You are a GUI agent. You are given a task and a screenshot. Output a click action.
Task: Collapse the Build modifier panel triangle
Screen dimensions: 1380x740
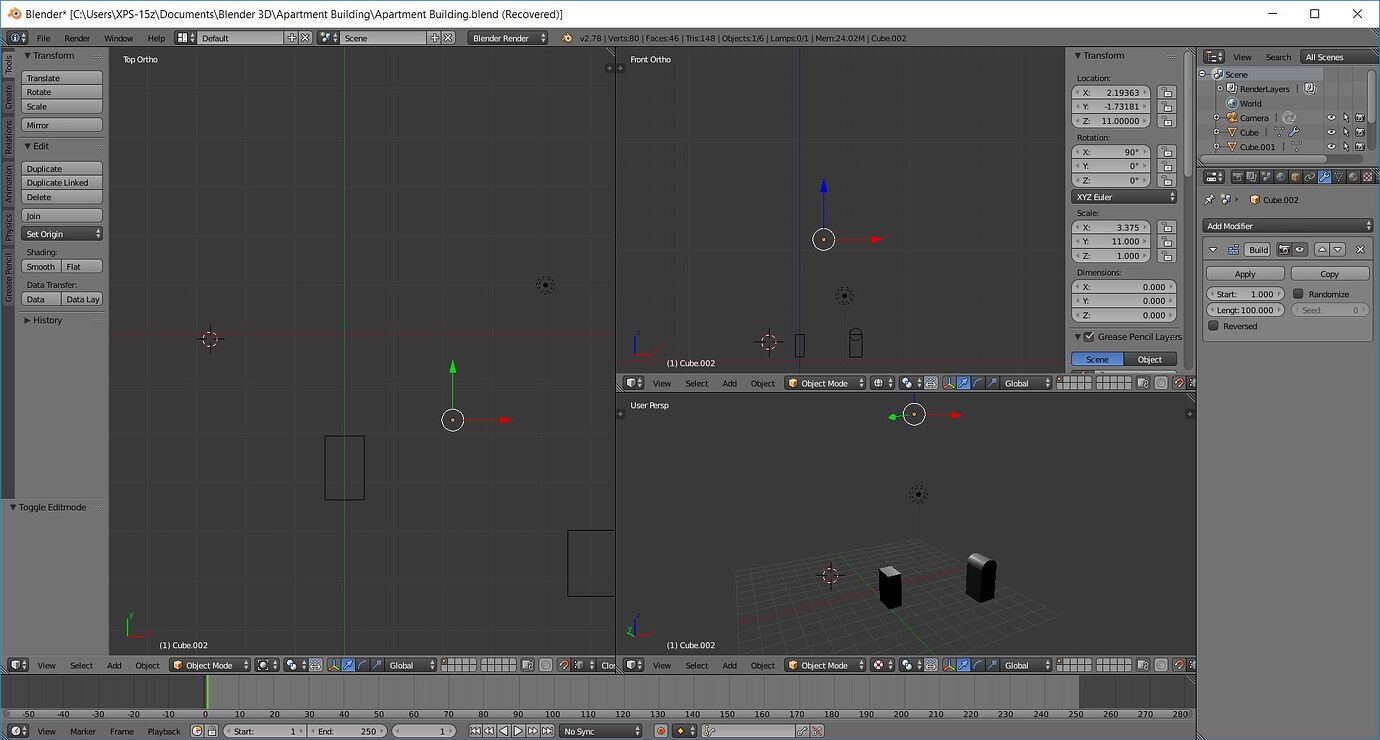[x=1213, y=250]
